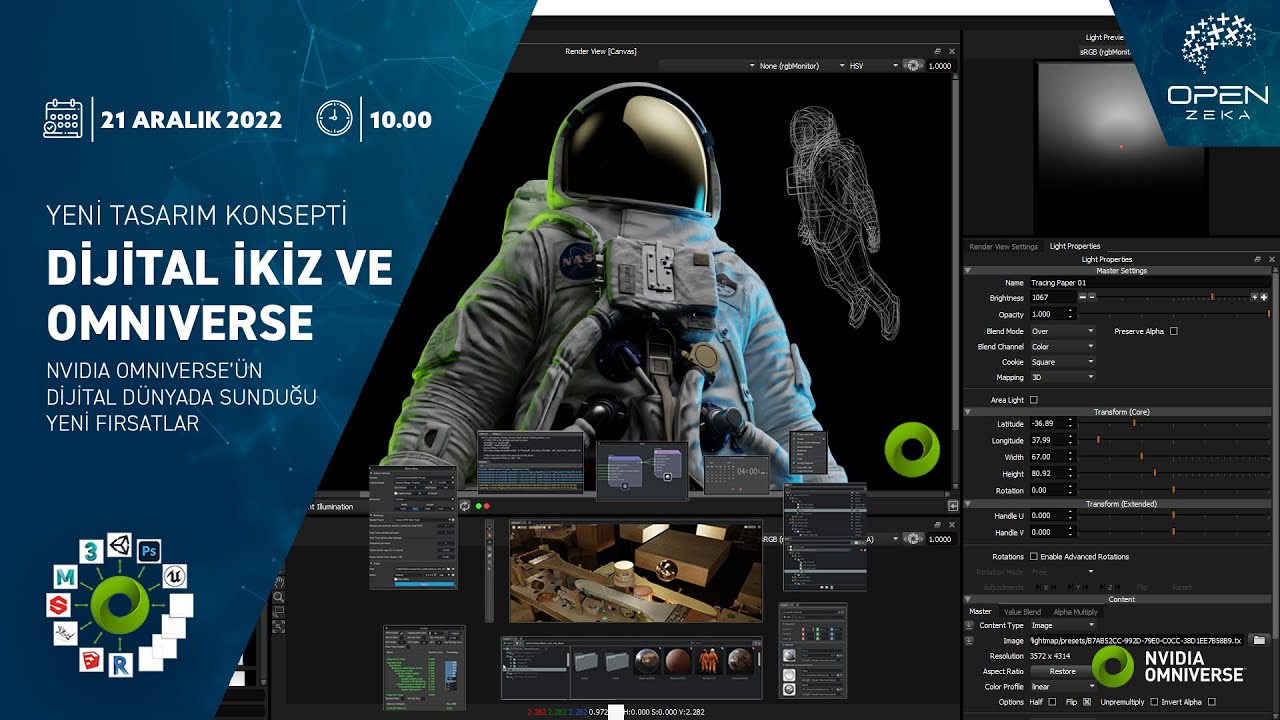Click the Revit logo icon
Screen dimensions: 1280x720
(x=121, y=666)
